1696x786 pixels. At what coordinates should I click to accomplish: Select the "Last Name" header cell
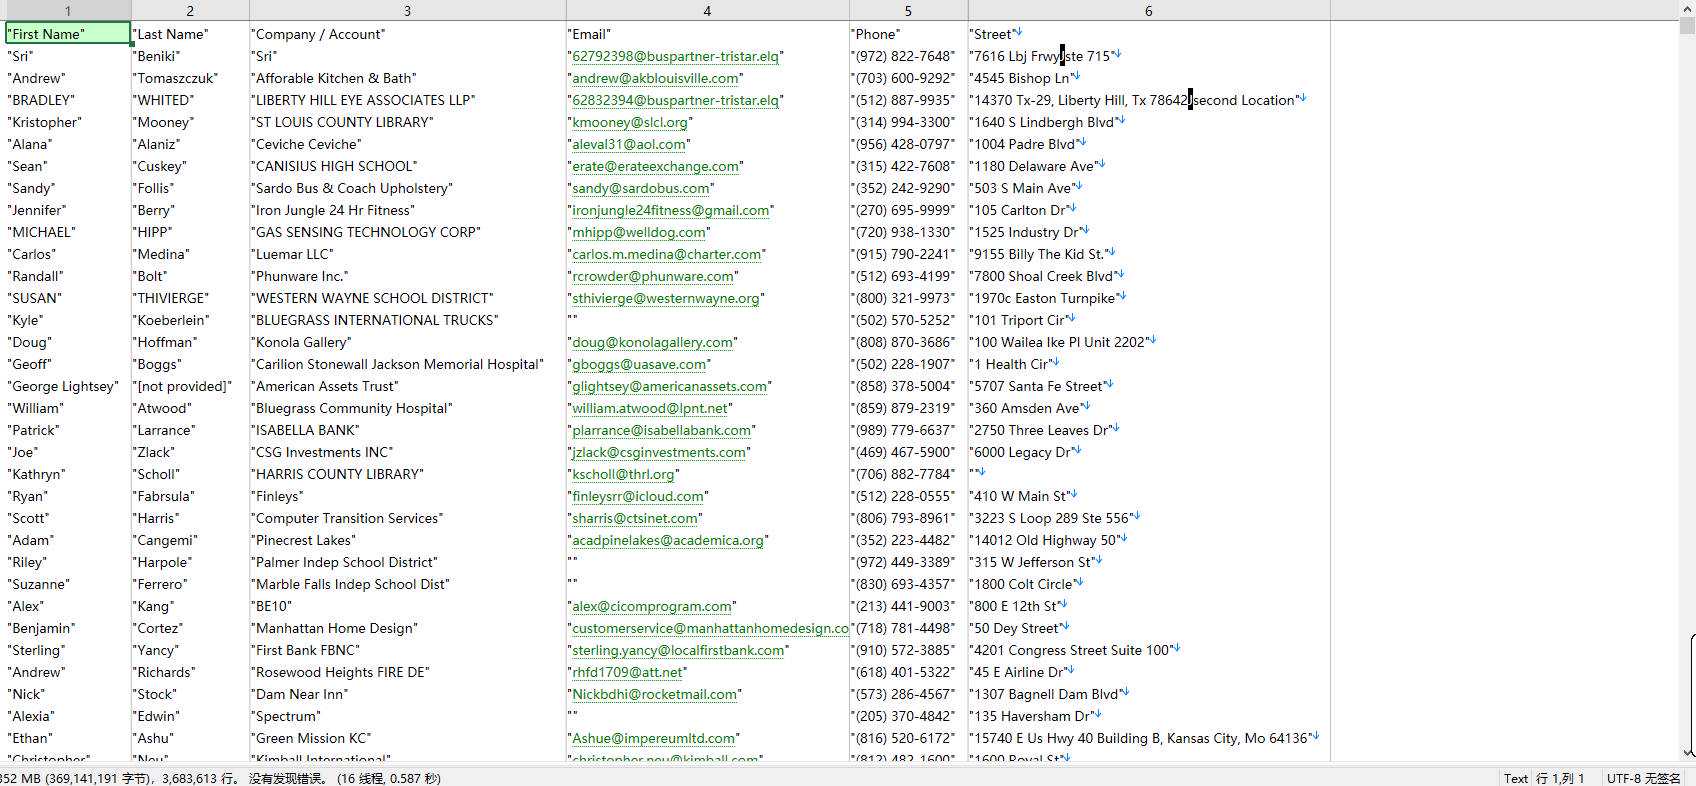pyautogui.click(x=190, y=34)
